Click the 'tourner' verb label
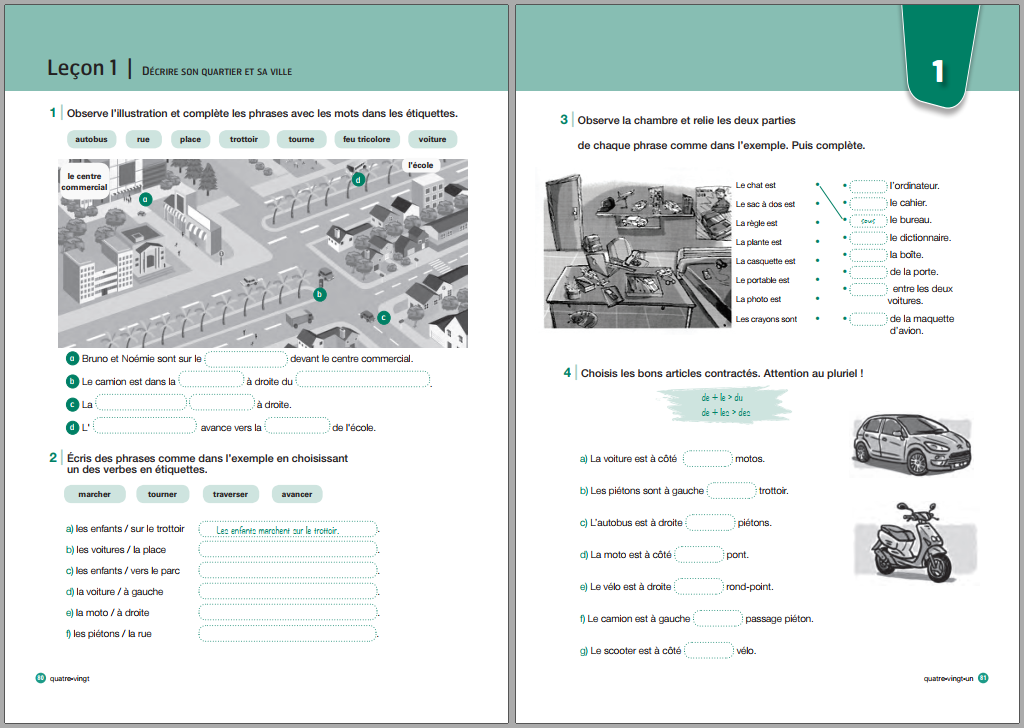This screenshot has height=728, width=1024. pyautogui.click(x=163, y=494)
